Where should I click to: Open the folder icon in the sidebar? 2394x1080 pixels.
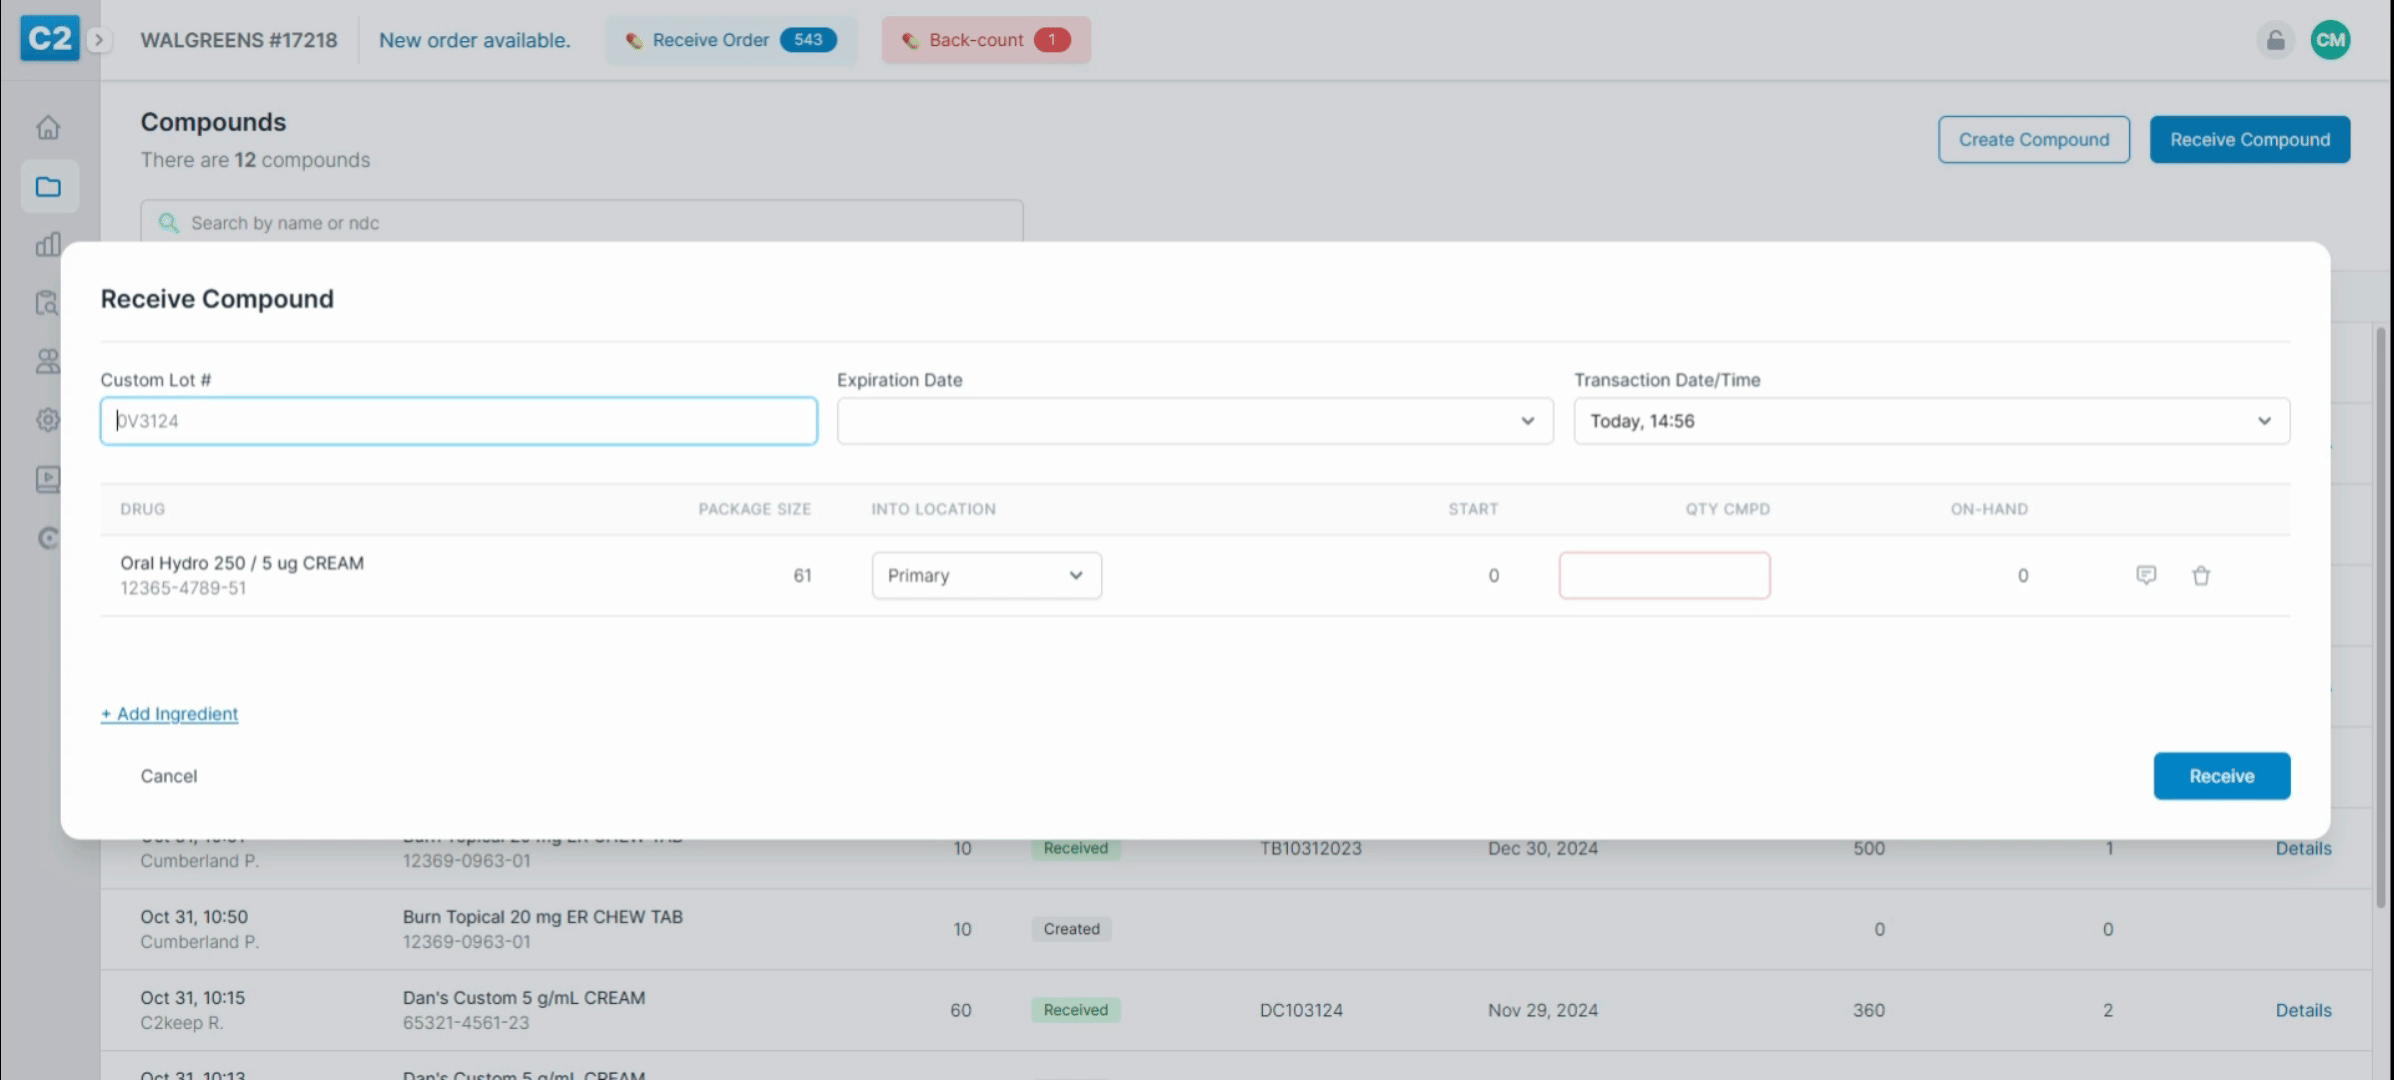click(x=48, y=187)
